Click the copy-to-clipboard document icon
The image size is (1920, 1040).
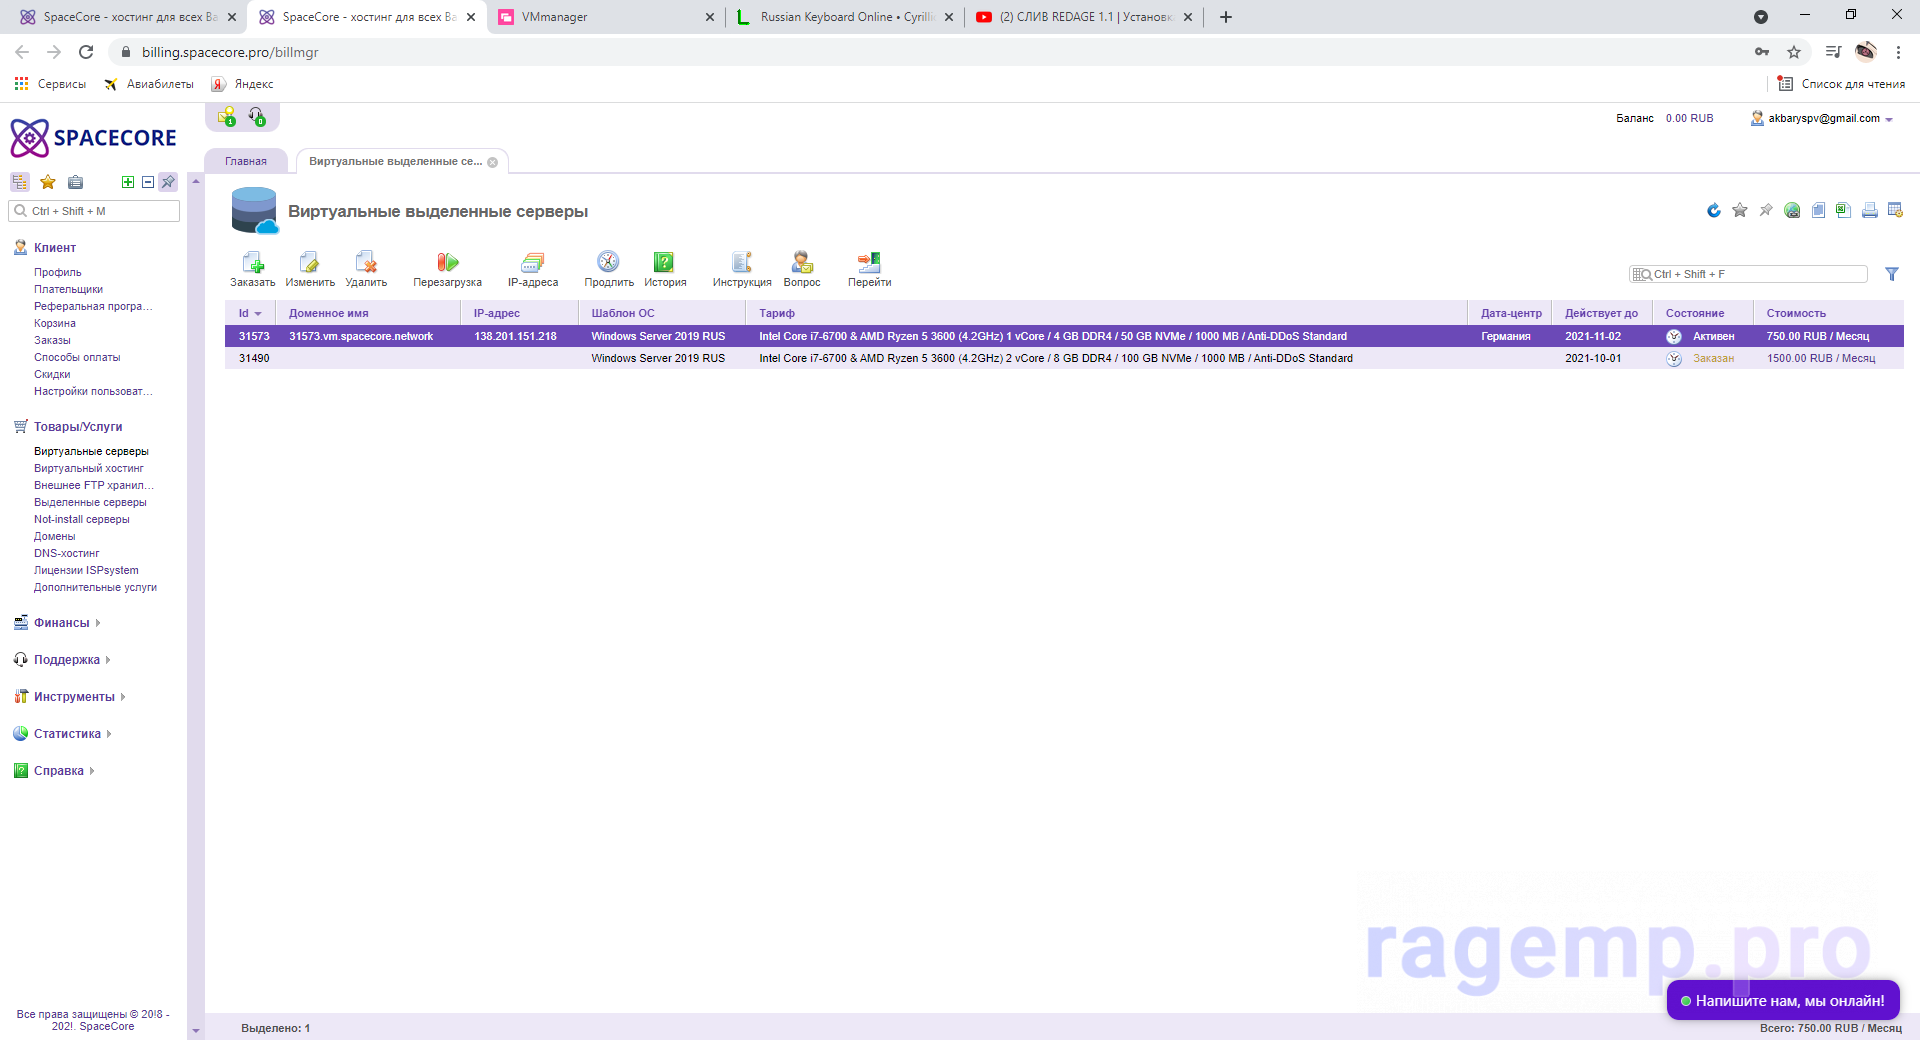pos(1818,210)
